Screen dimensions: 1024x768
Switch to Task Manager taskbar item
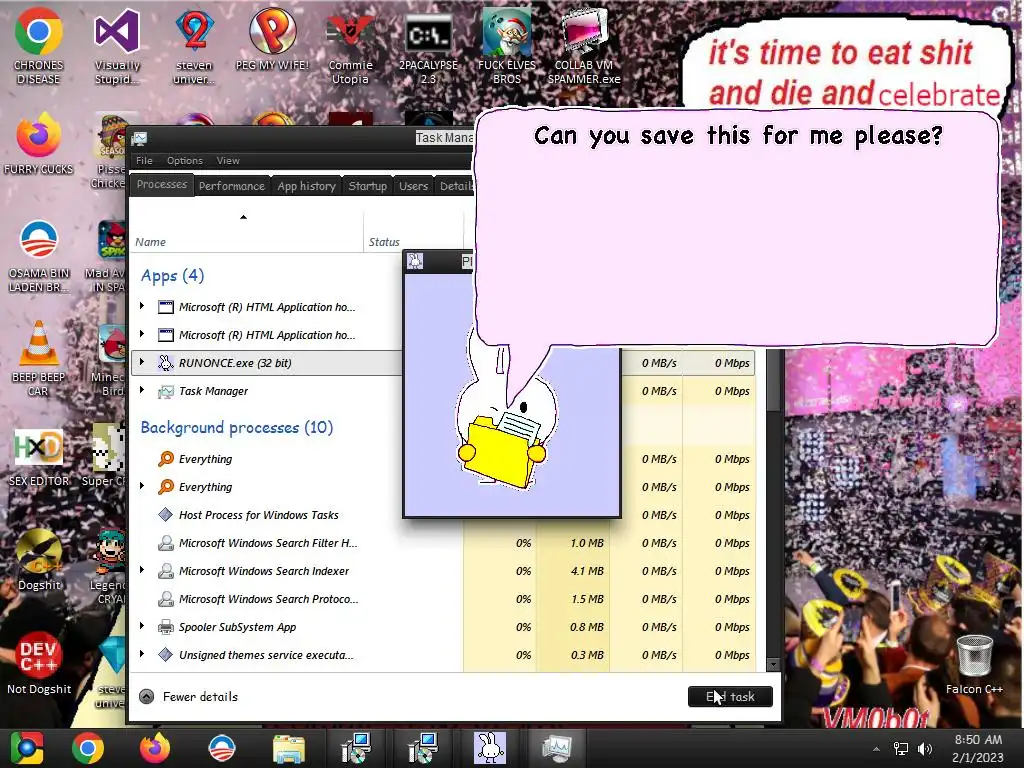click(556, 748)
